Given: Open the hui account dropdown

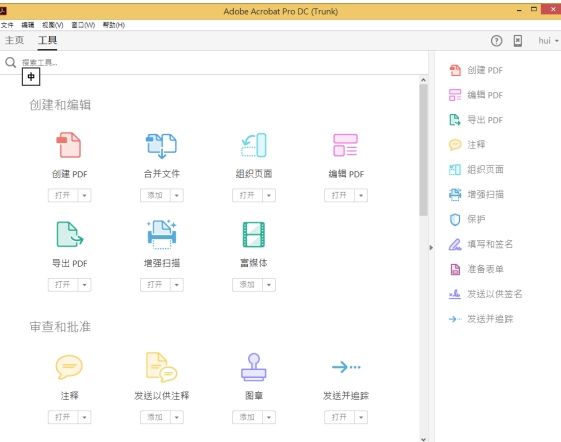Looking at the screenshot, I should [548, 41].
